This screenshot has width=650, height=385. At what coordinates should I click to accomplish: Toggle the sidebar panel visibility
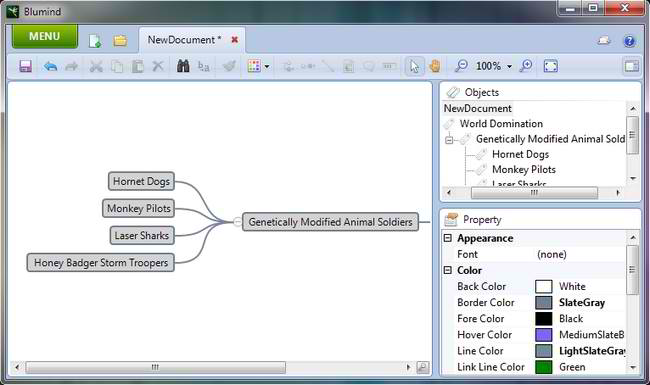coord(631,66)
